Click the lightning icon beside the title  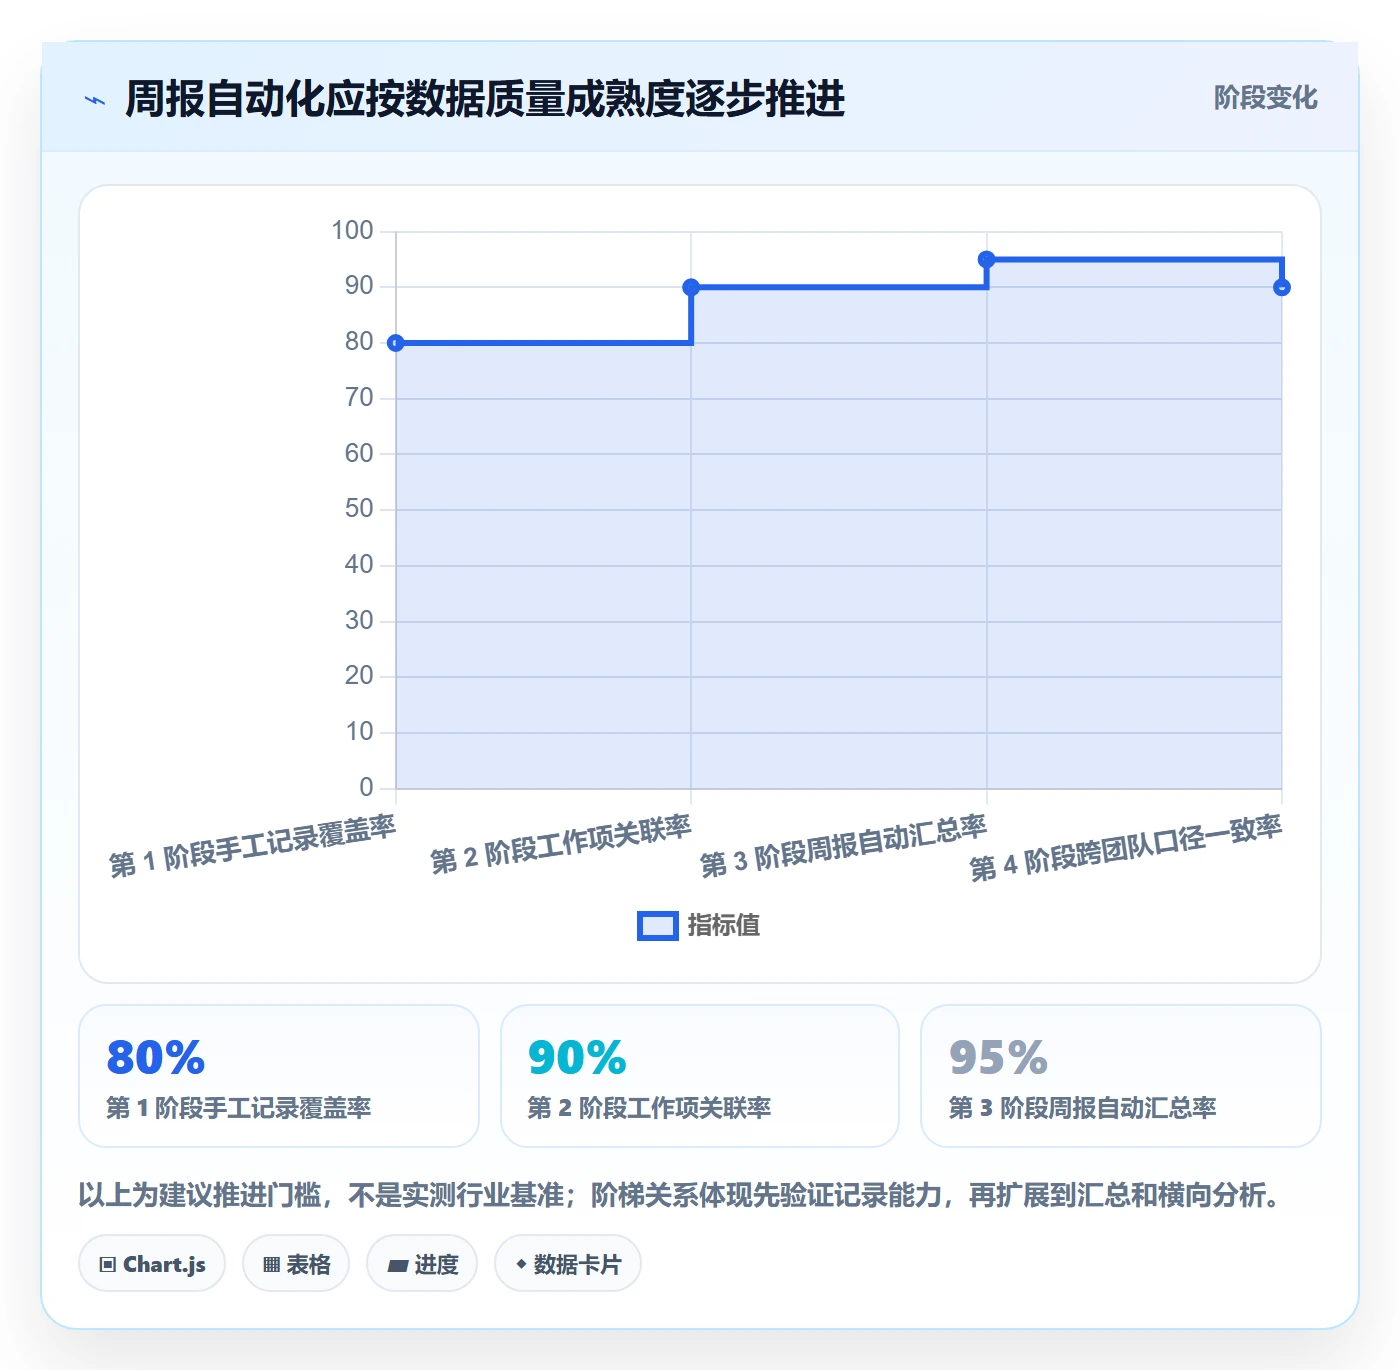click(95, 100)
